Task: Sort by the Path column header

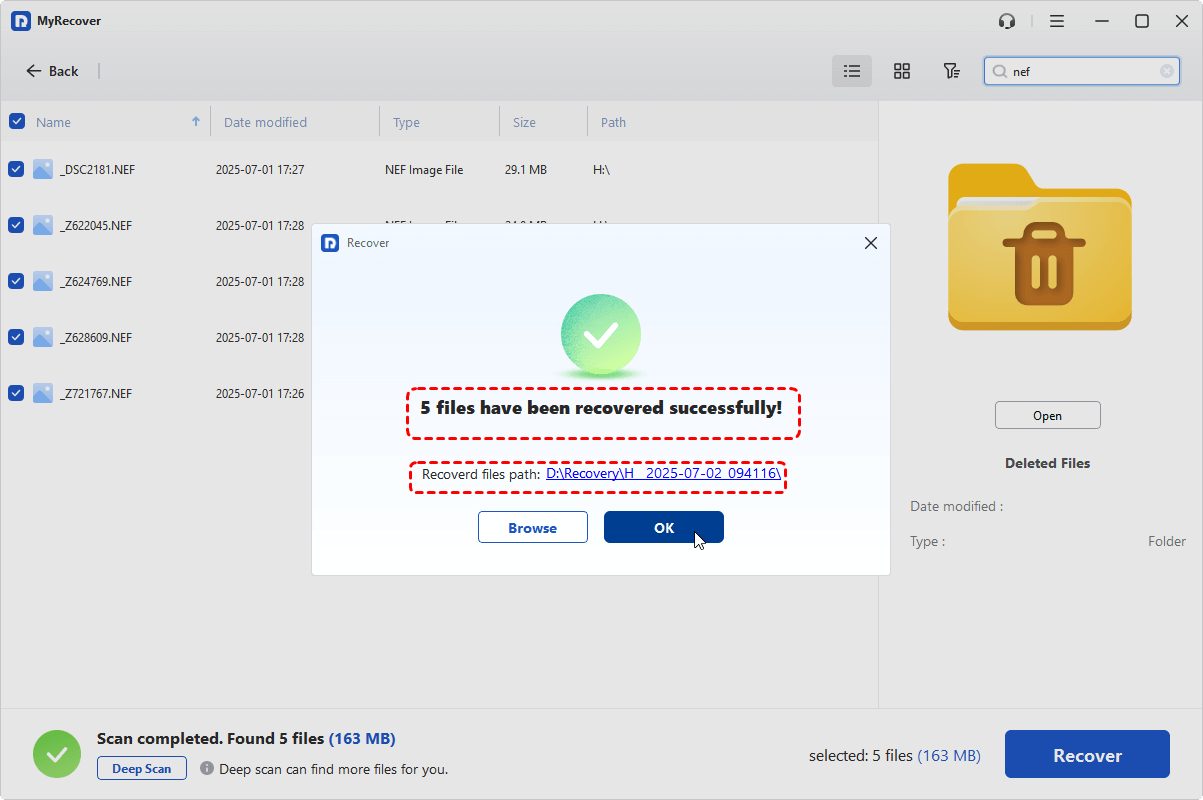Action: pos(613,122)
